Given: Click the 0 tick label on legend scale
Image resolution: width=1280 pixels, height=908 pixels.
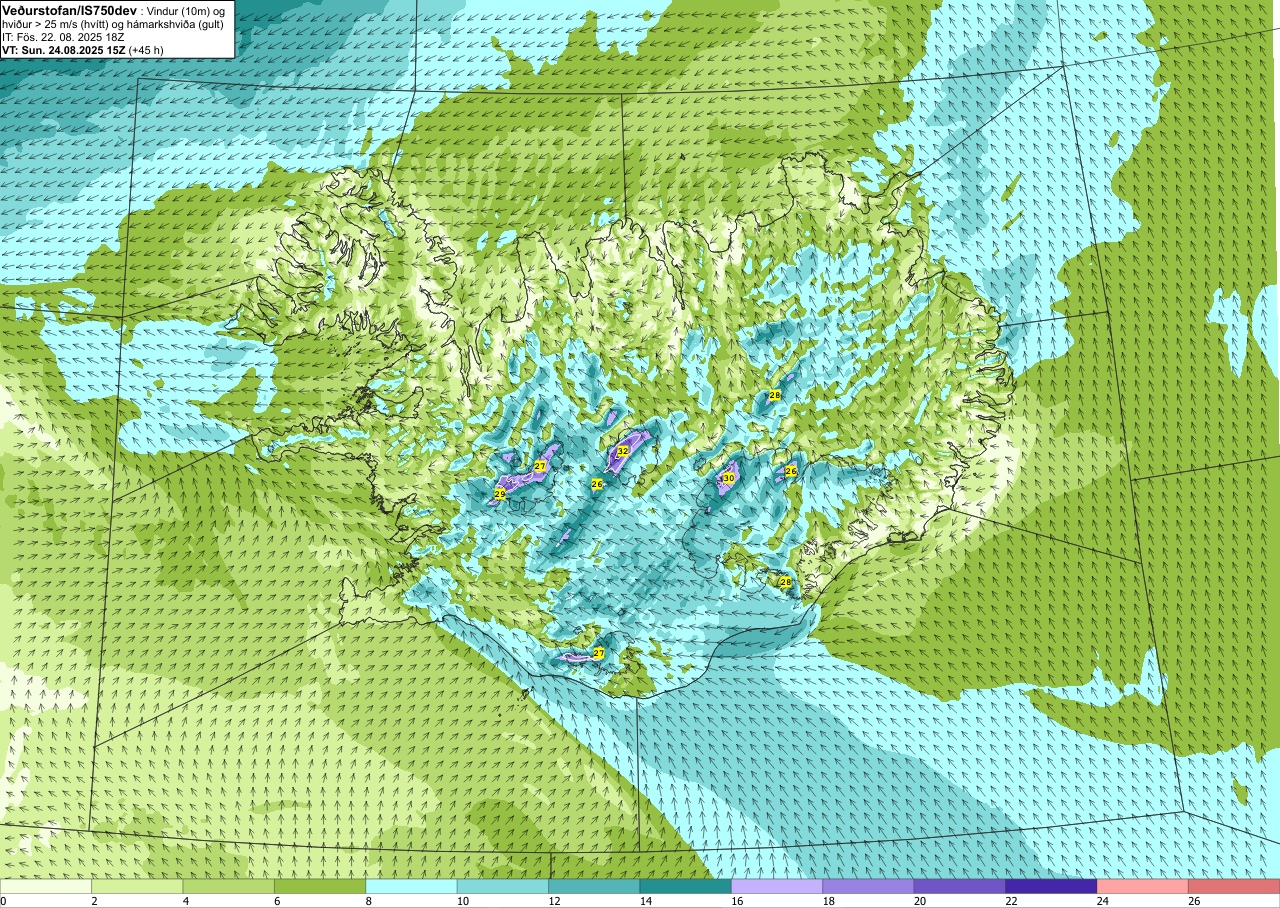Looking at the screenshot, I should click(x=3, y=901).
